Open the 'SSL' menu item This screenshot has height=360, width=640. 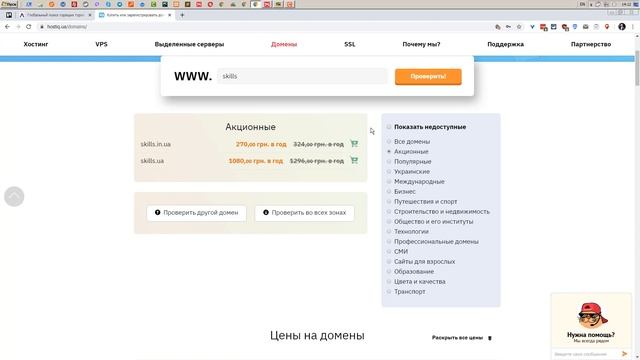pos(350,44)
